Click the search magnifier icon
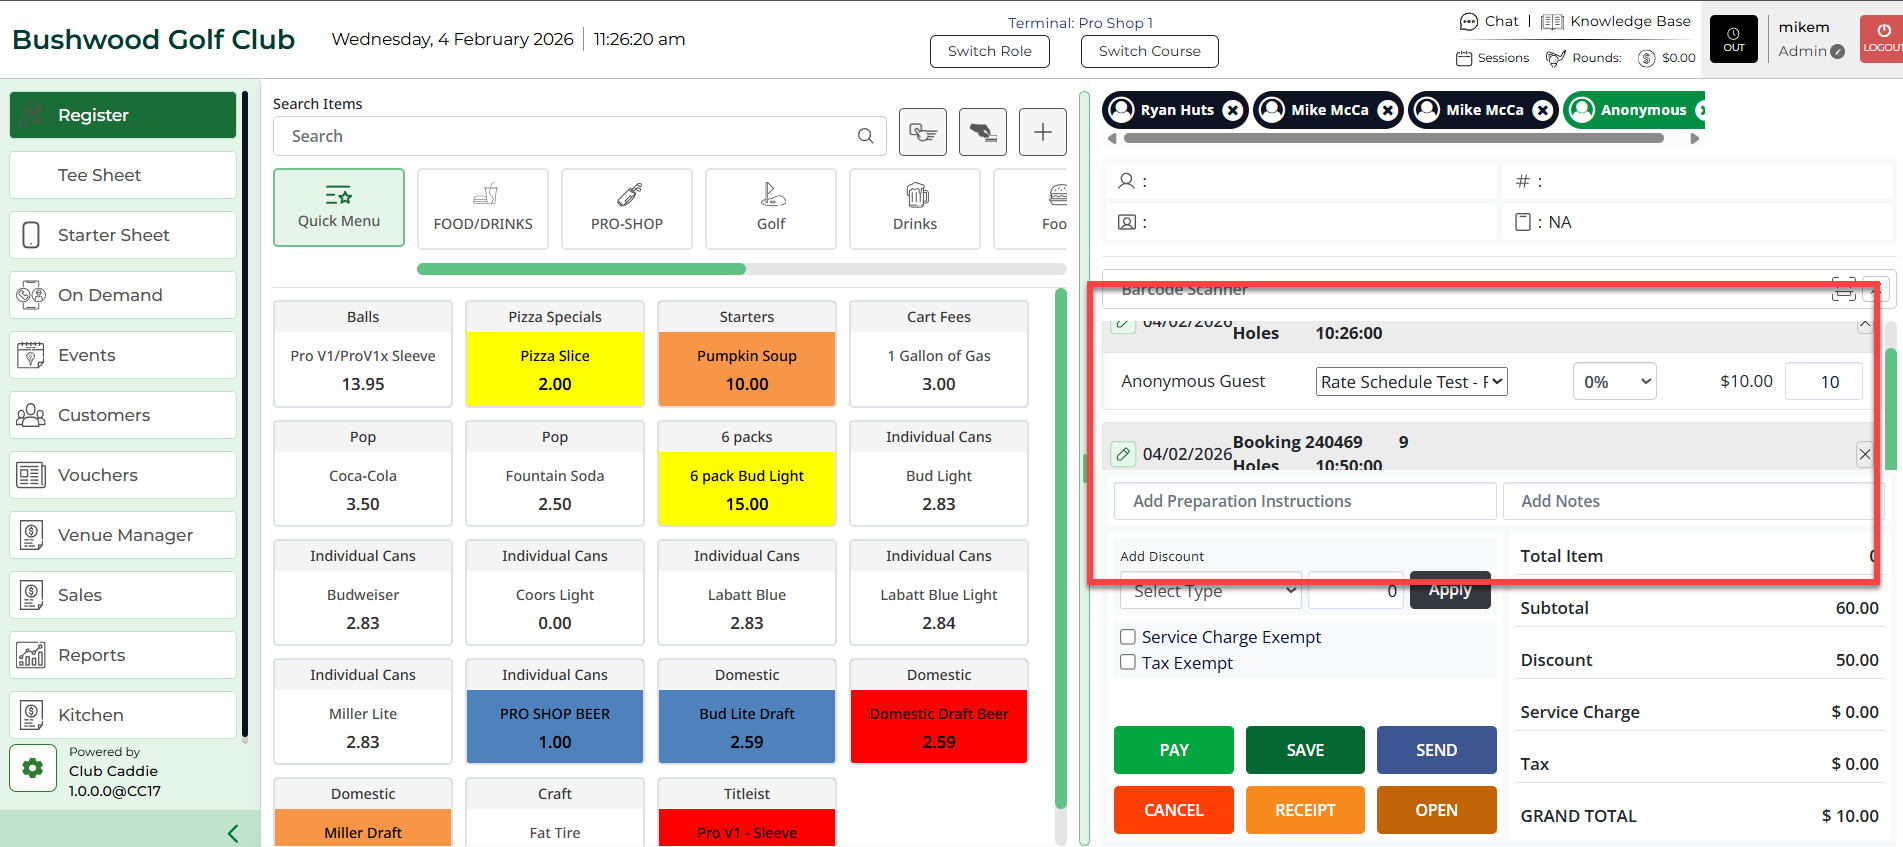1903x847 pixels. pos(865,136)
